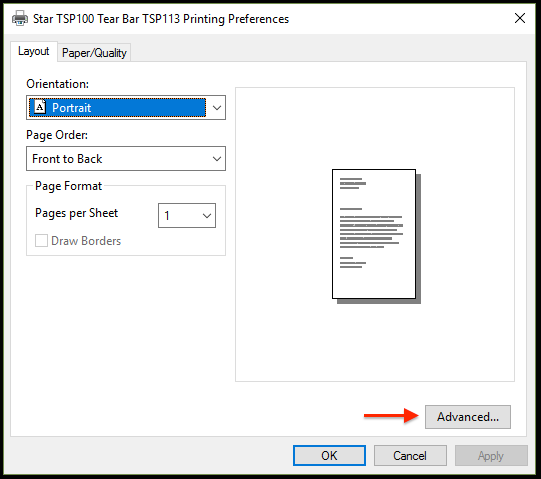Click the page preview thumbnail
The width and height of the screenshot is (541, 479).
point(376,236)
